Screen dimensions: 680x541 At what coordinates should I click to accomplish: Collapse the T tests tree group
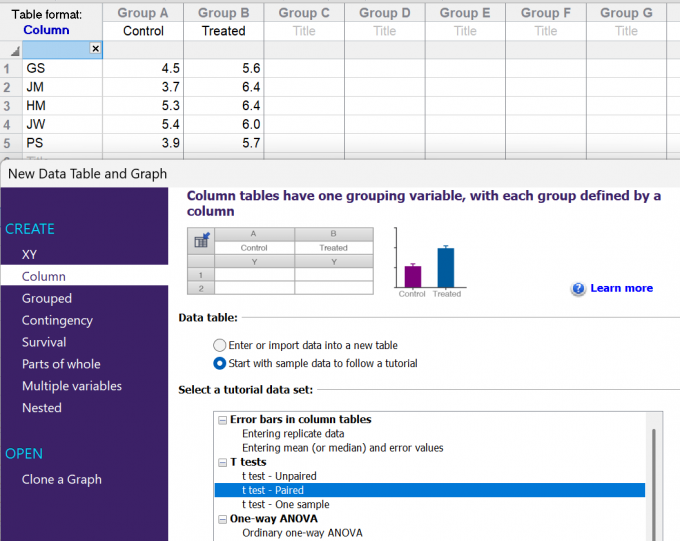click(222, 462)
